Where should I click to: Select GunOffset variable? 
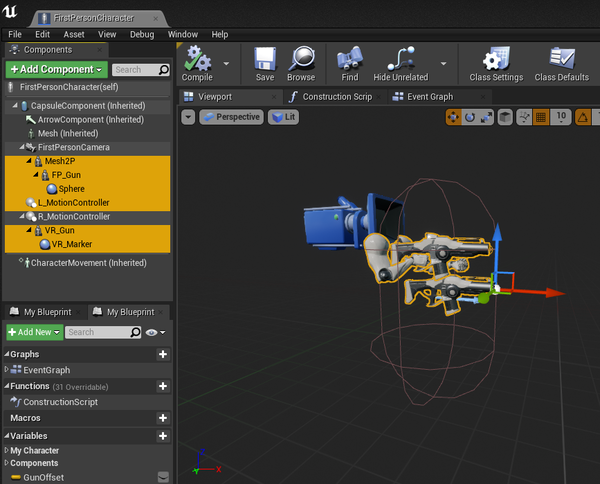coord(43,477)
